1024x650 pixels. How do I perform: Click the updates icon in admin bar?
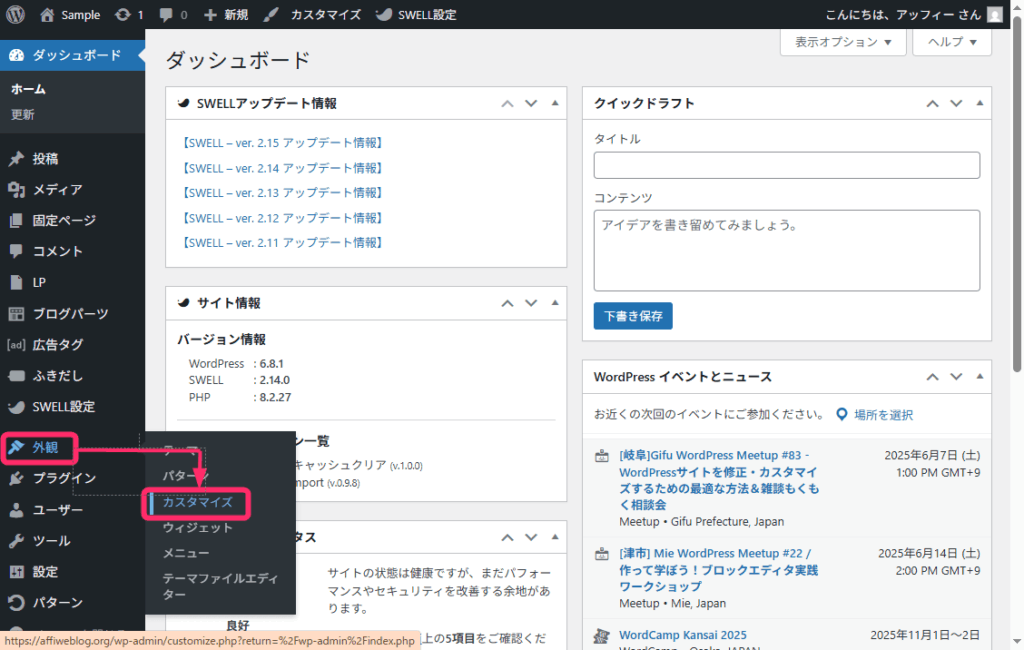[122, 15]
